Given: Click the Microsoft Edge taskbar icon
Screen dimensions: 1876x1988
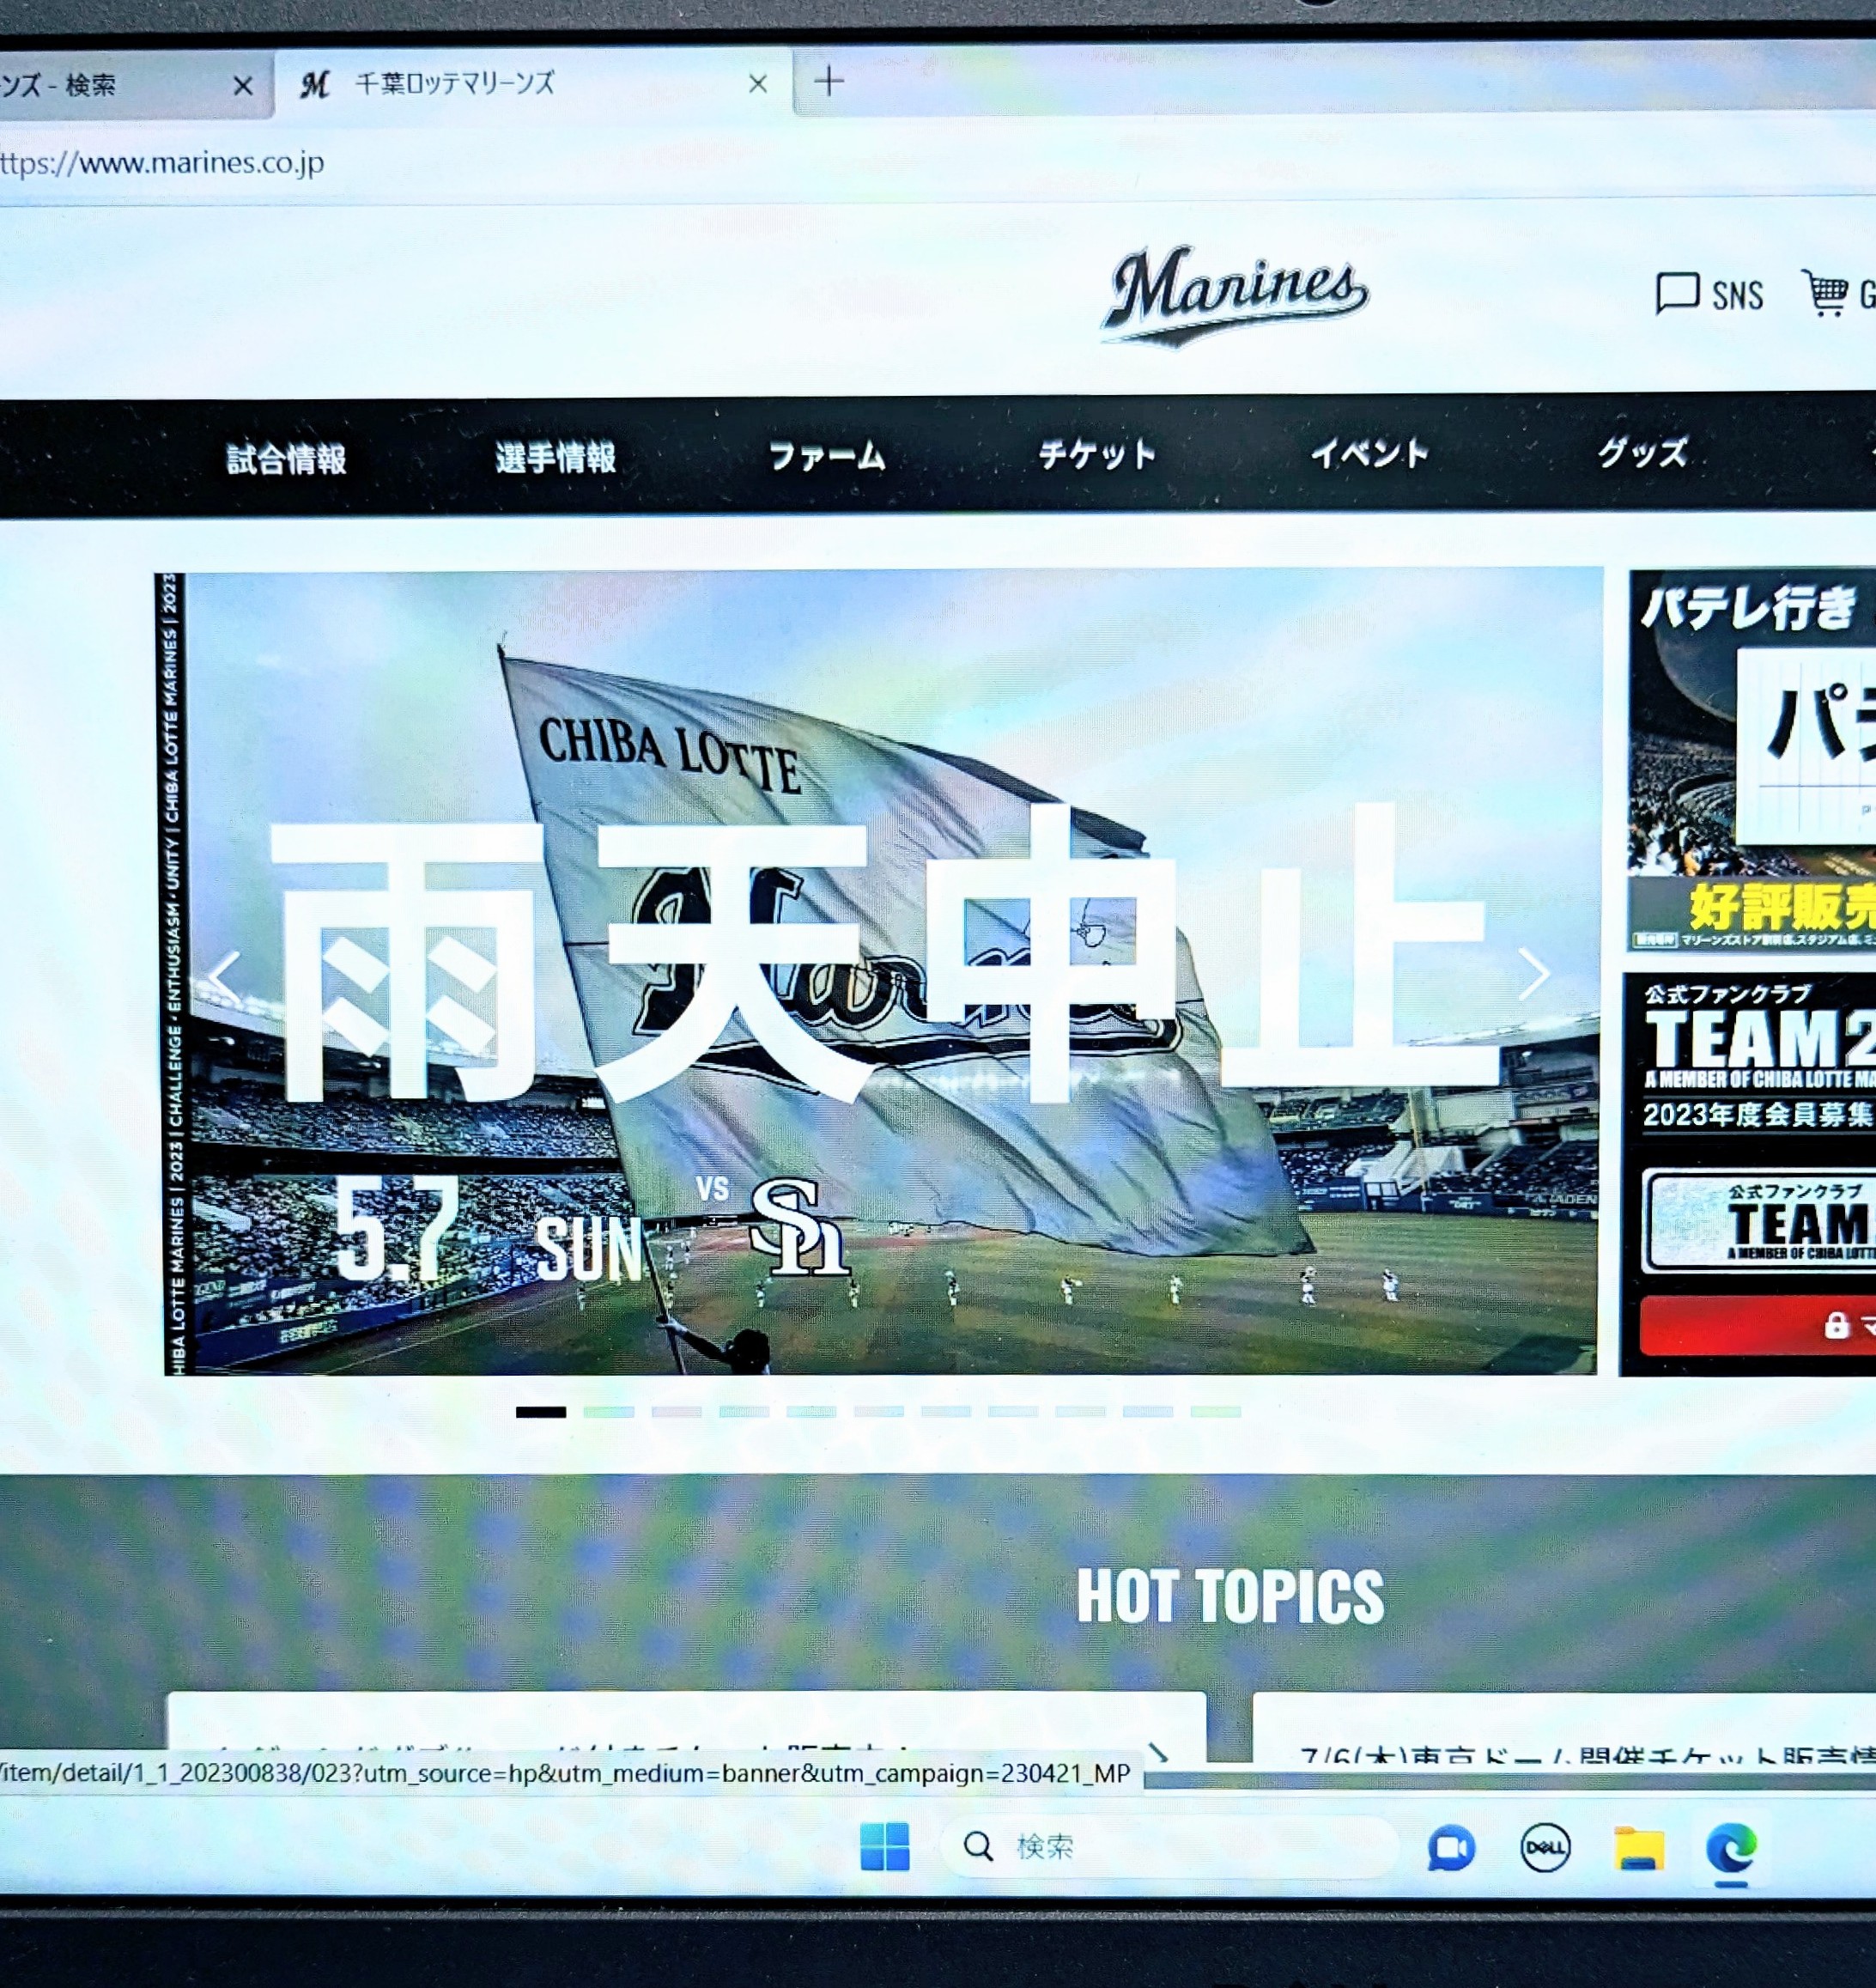Looking at the screenshot, I should (x=1731, y=1848).
